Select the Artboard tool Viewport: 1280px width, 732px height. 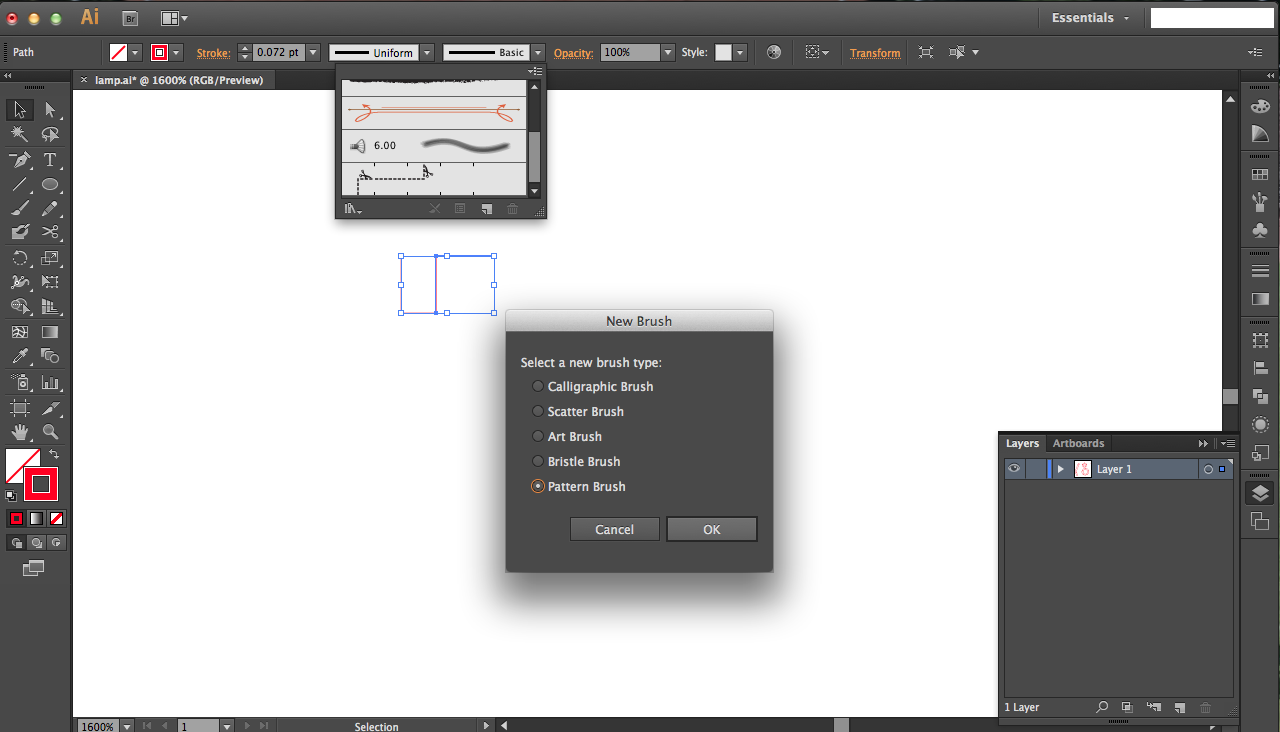20,408
